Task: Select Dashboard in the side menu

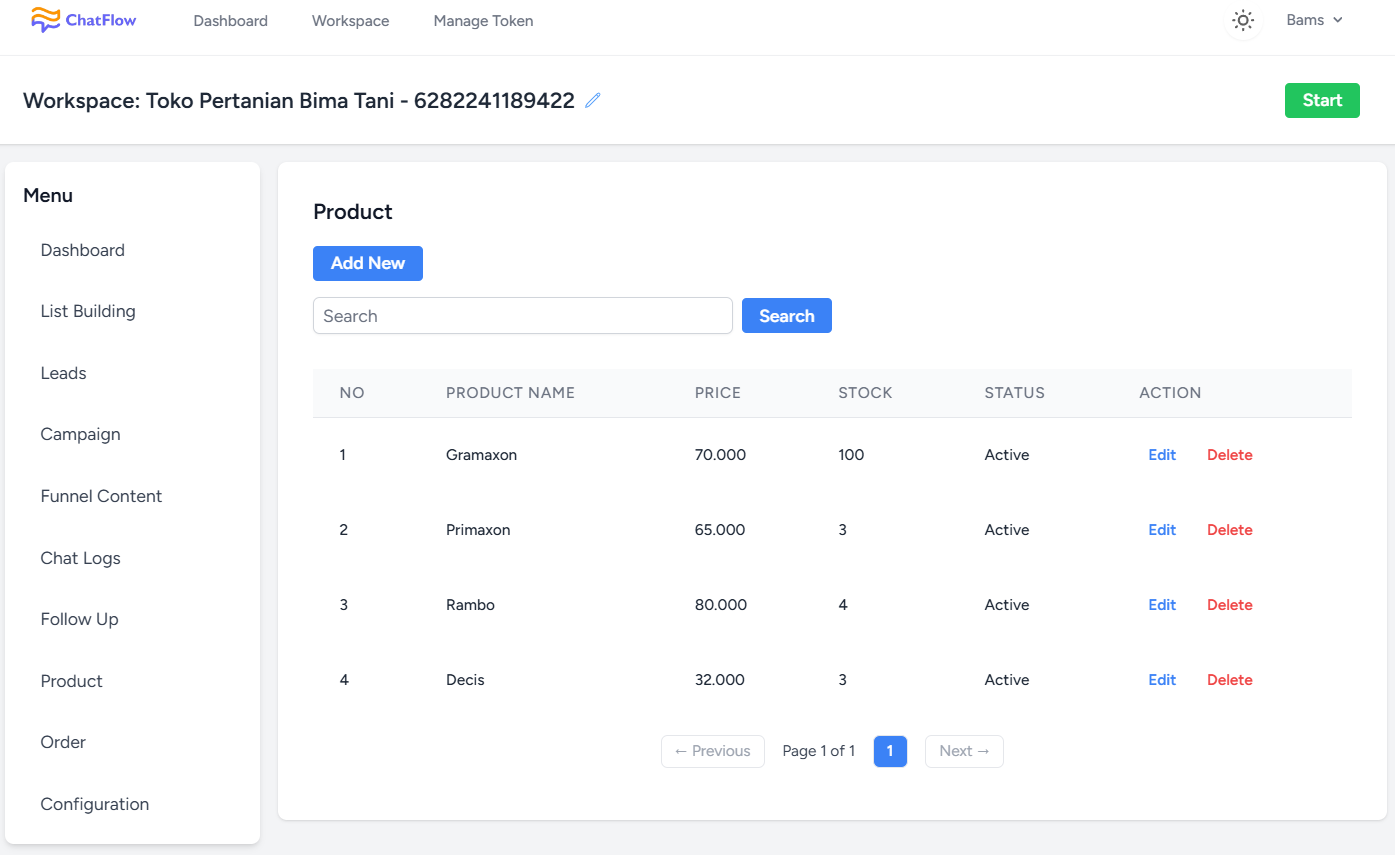Action: tap(83, 250)
